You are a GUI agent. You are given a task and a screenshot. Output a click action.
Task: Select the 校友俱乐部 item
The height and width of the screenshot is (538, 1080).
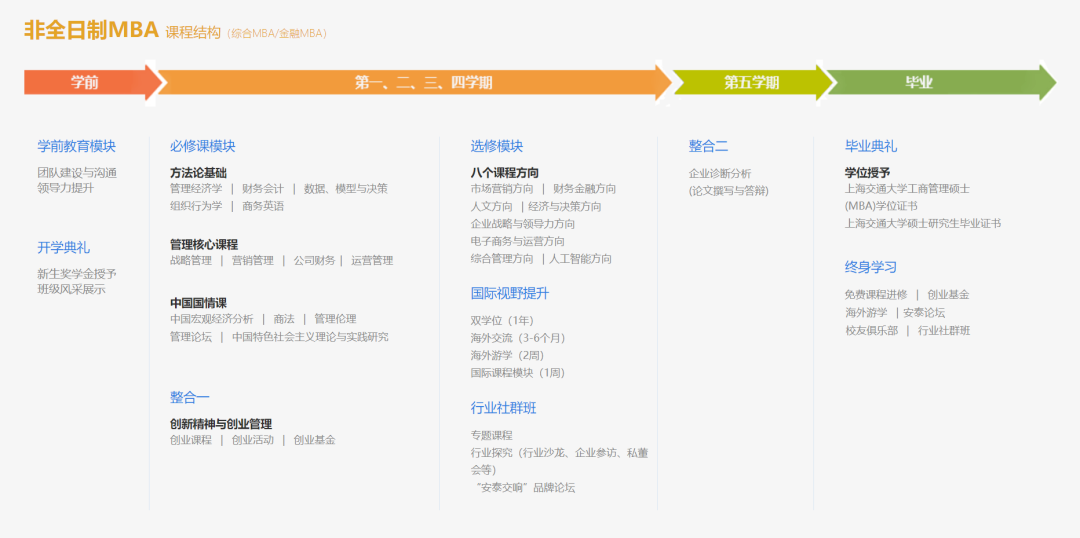coord(871,331)
